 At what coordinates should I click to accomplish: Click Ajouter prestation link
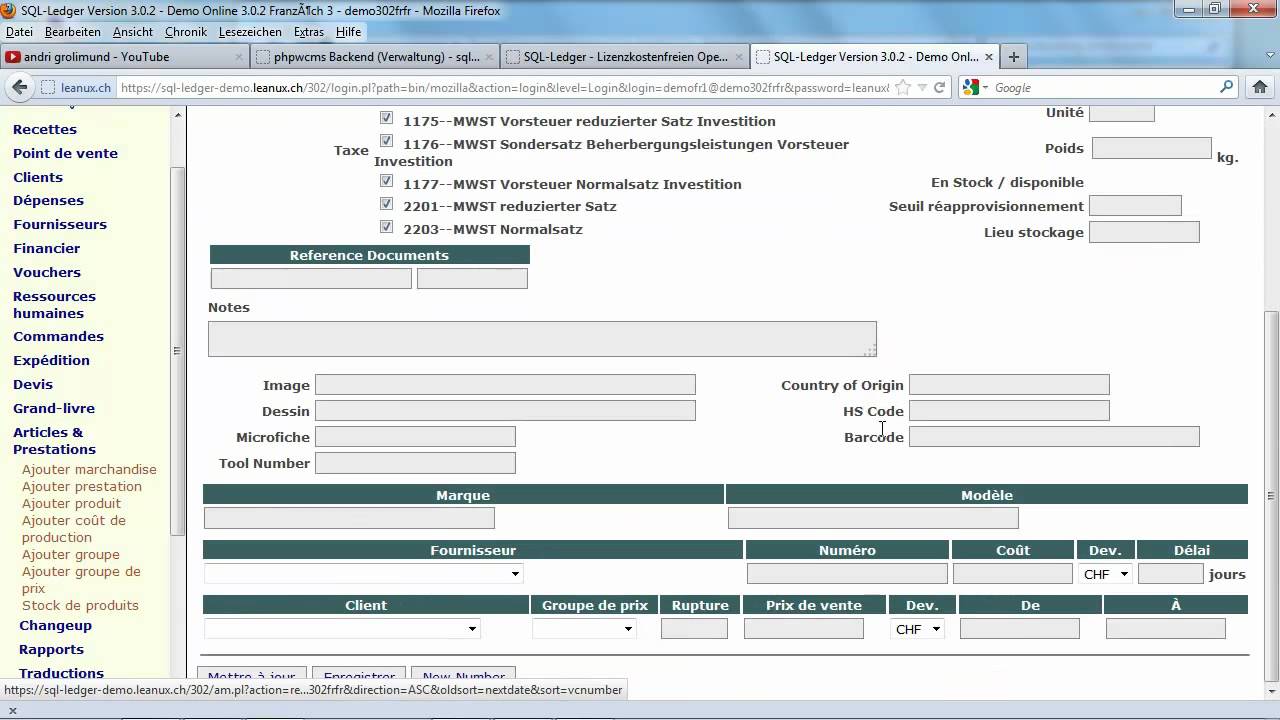point(82,486)
